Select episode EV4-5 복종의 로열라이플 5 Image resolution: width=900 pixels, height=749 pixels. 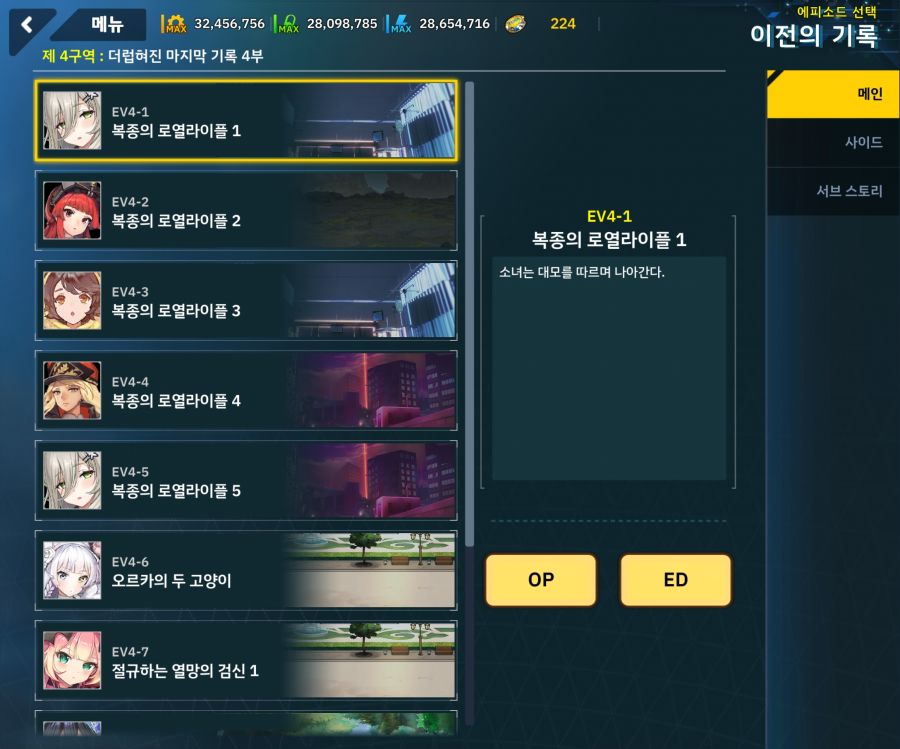pos(246,481)
